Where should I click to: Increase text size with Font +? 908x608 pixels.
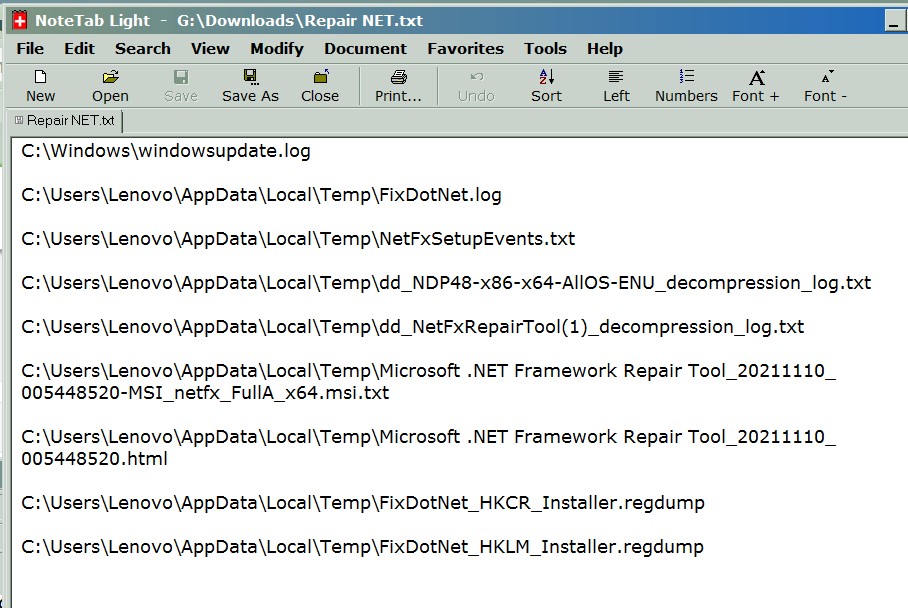[756, 86]
